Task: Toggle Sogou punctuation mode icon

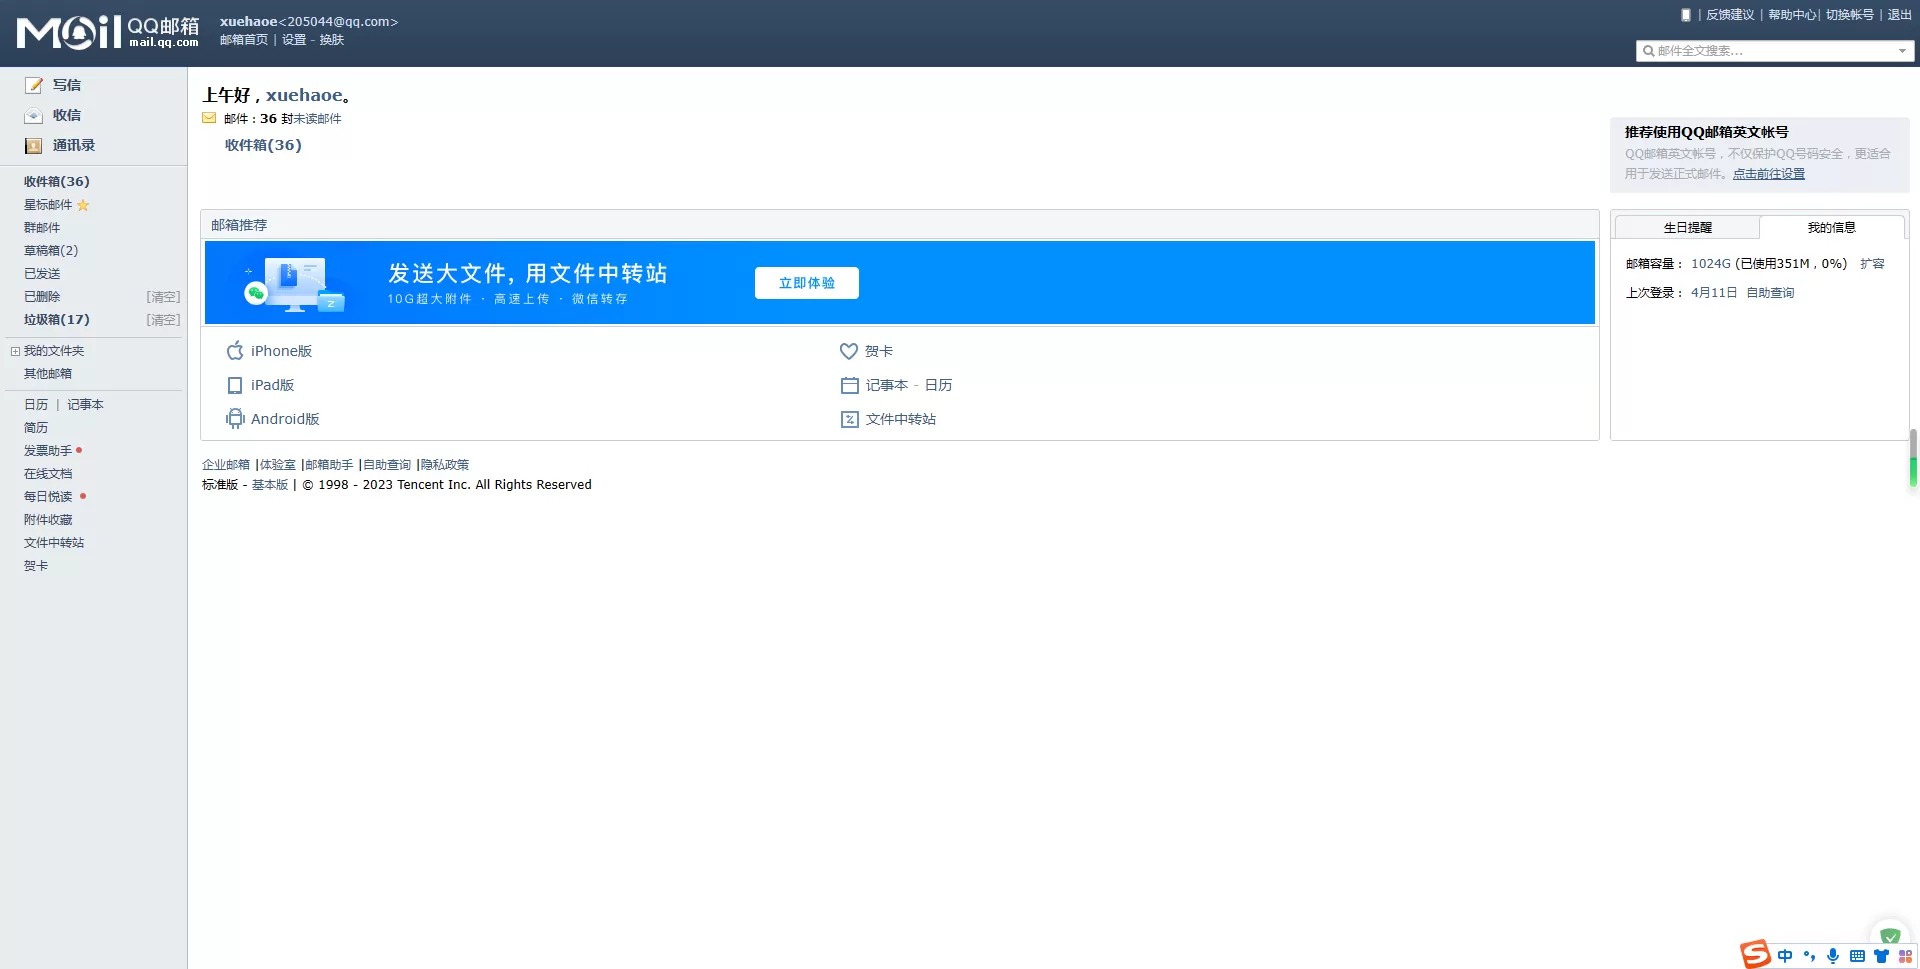Action: pos(1809,956)
